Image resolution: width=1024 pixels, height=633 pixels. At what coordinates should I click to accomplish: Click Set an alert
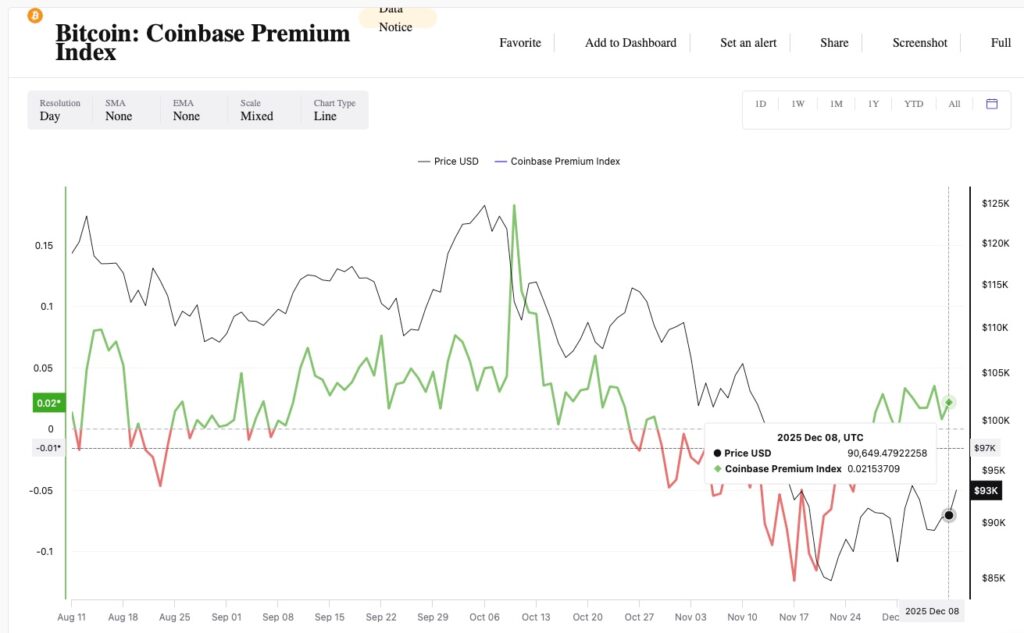(748, 43)
